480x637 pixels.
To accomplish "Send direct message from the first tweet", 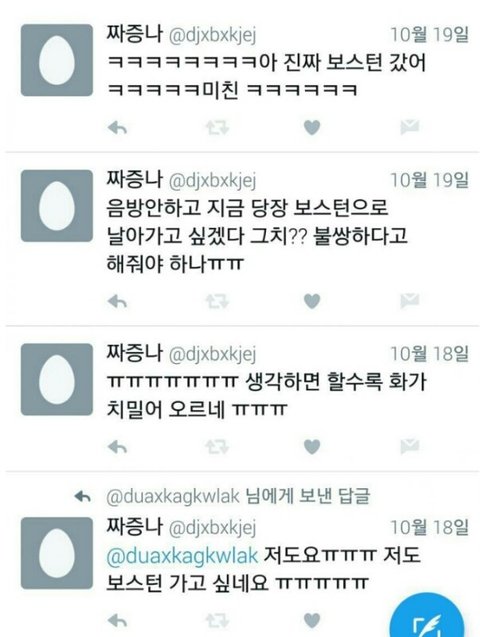I will pos(409,127).
